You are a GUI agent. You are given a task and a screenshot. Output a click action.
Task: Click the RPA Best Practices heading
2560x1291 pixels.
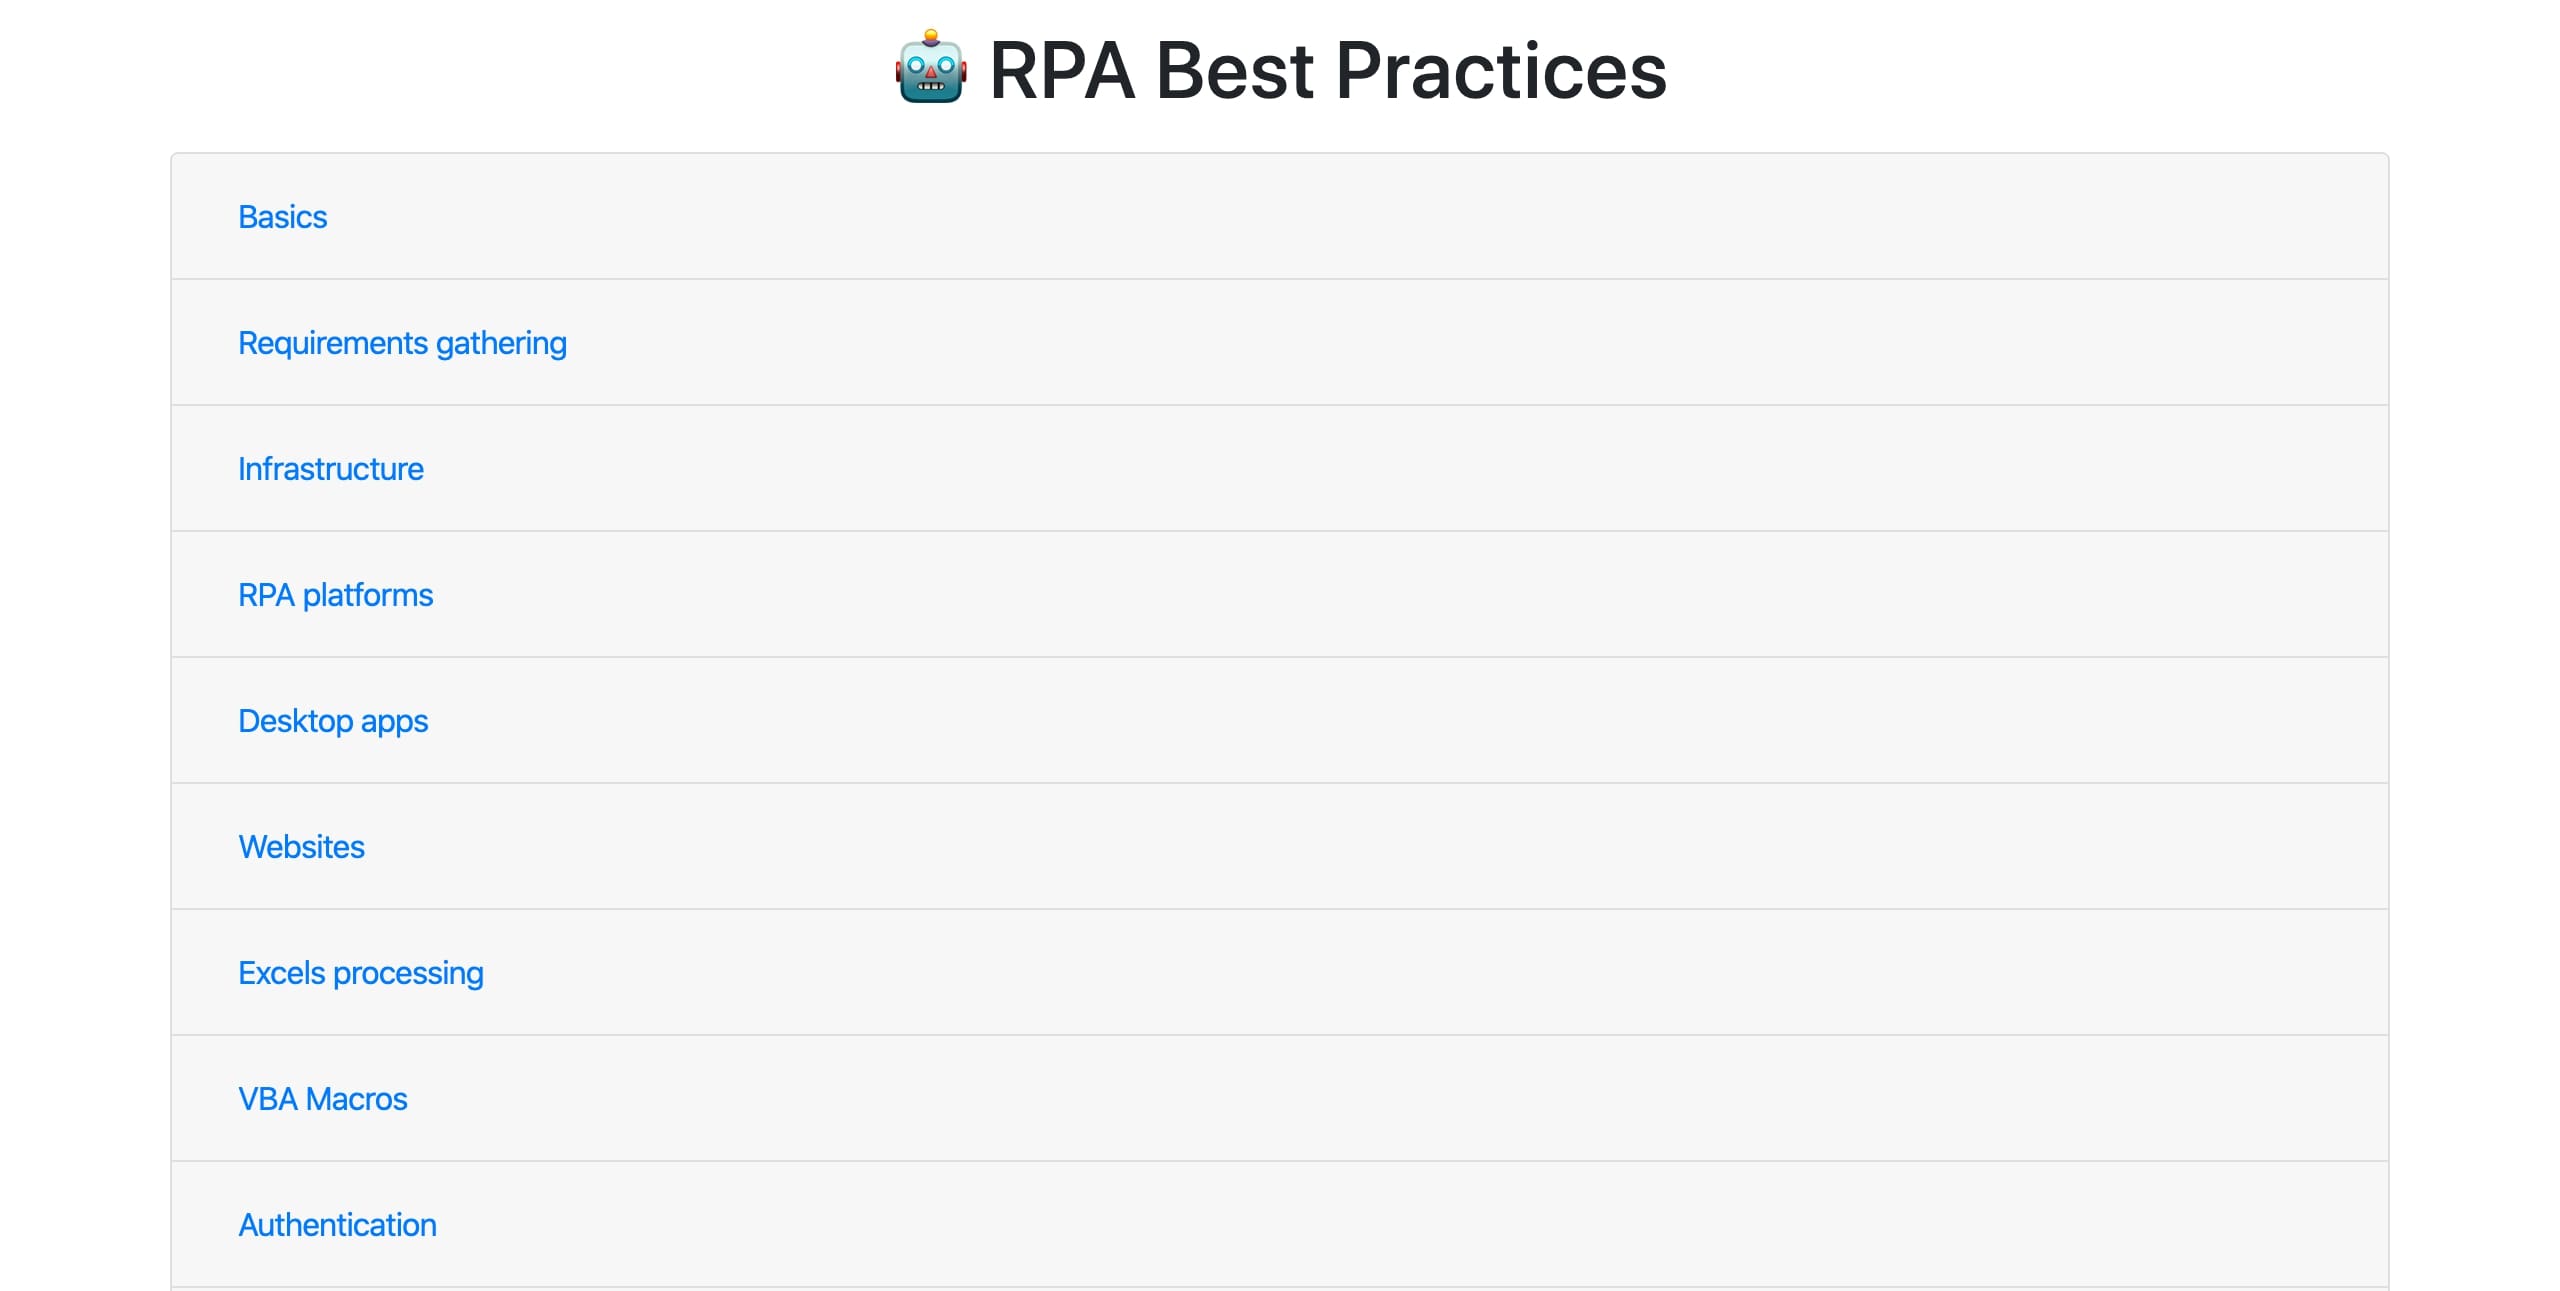[1327, 70]
